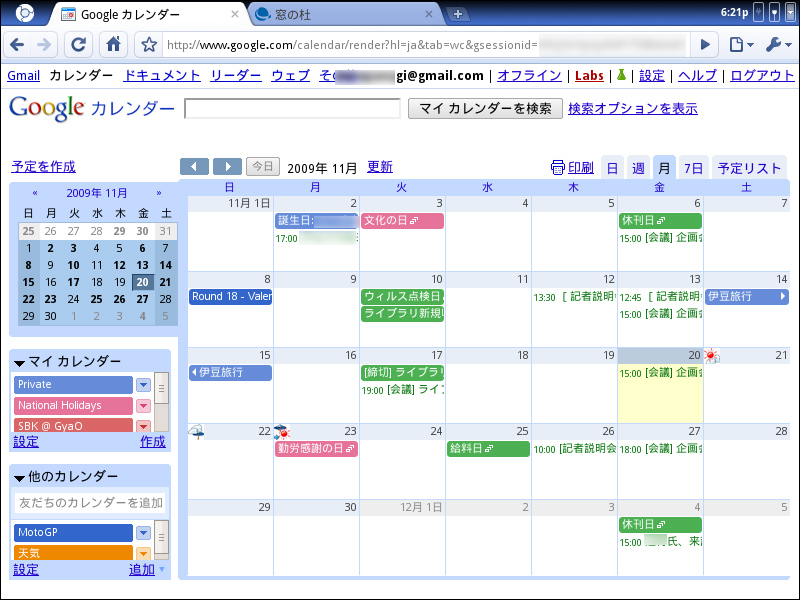
Task: Click inside the calendar search input field
Action: (290, 108)
